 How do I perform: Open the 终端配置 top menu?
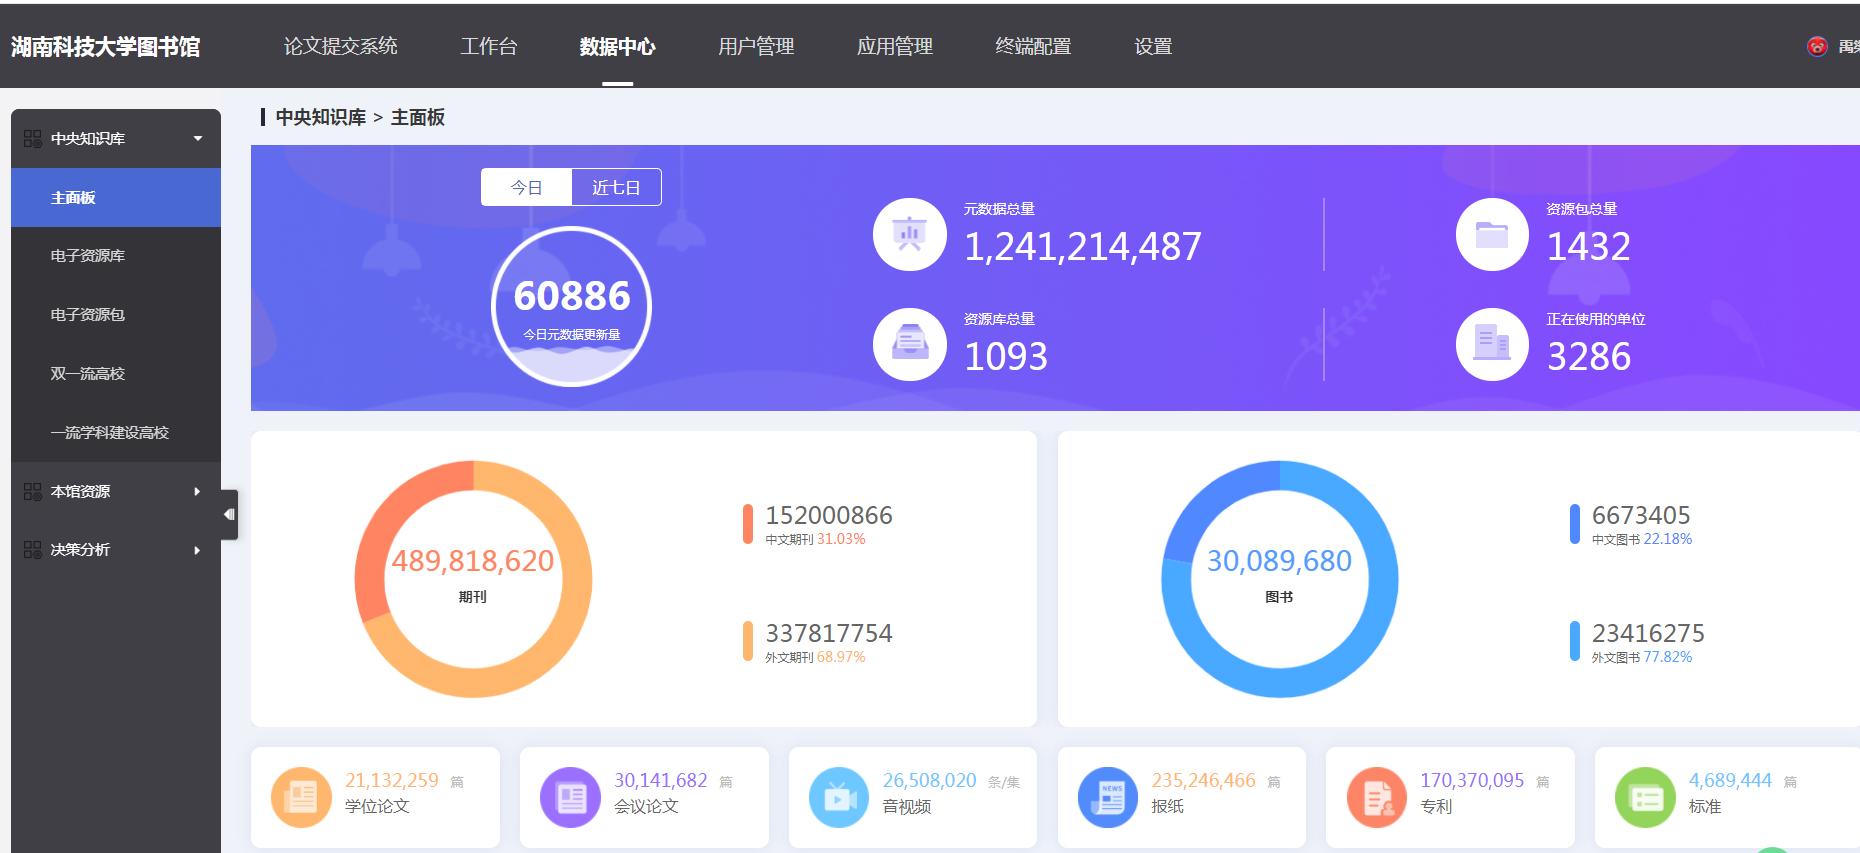click(x=1033, y=46)
